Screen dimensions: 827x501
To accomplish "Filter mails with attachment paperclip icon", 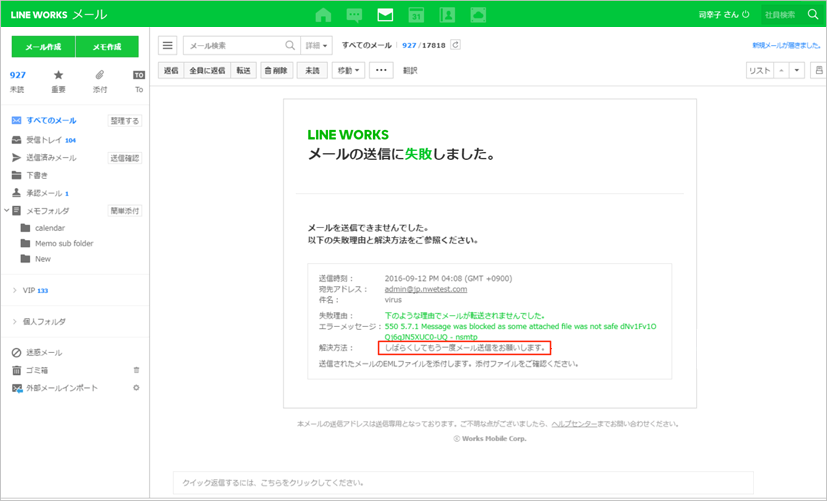I will click(x=99, y=75).
